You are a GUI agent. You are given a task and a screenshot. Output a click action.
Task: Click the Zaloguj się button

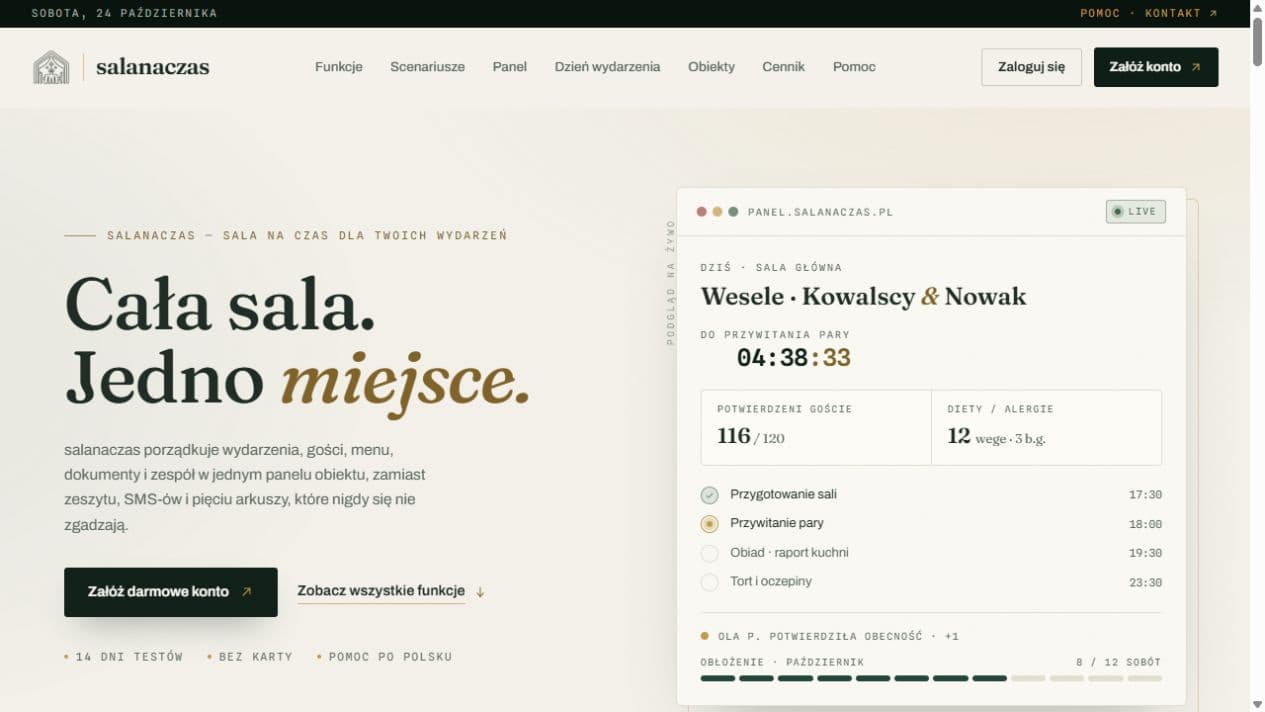[x=1031, y=67]
